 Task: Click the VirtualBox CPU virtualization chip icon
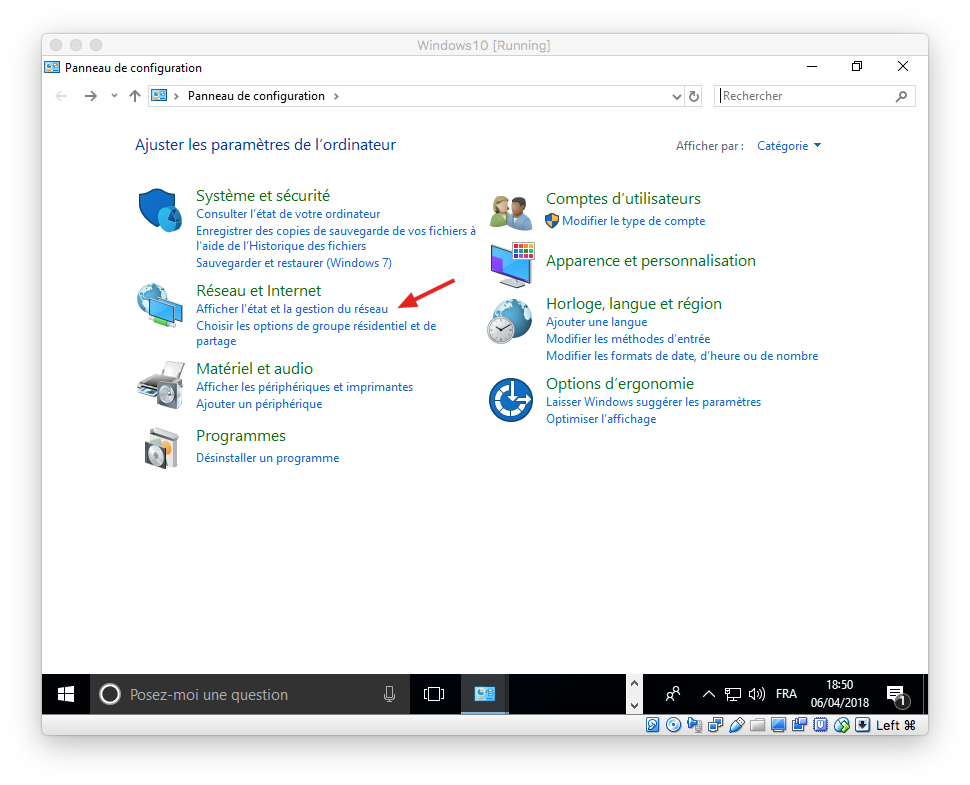(x=820, y=725)
